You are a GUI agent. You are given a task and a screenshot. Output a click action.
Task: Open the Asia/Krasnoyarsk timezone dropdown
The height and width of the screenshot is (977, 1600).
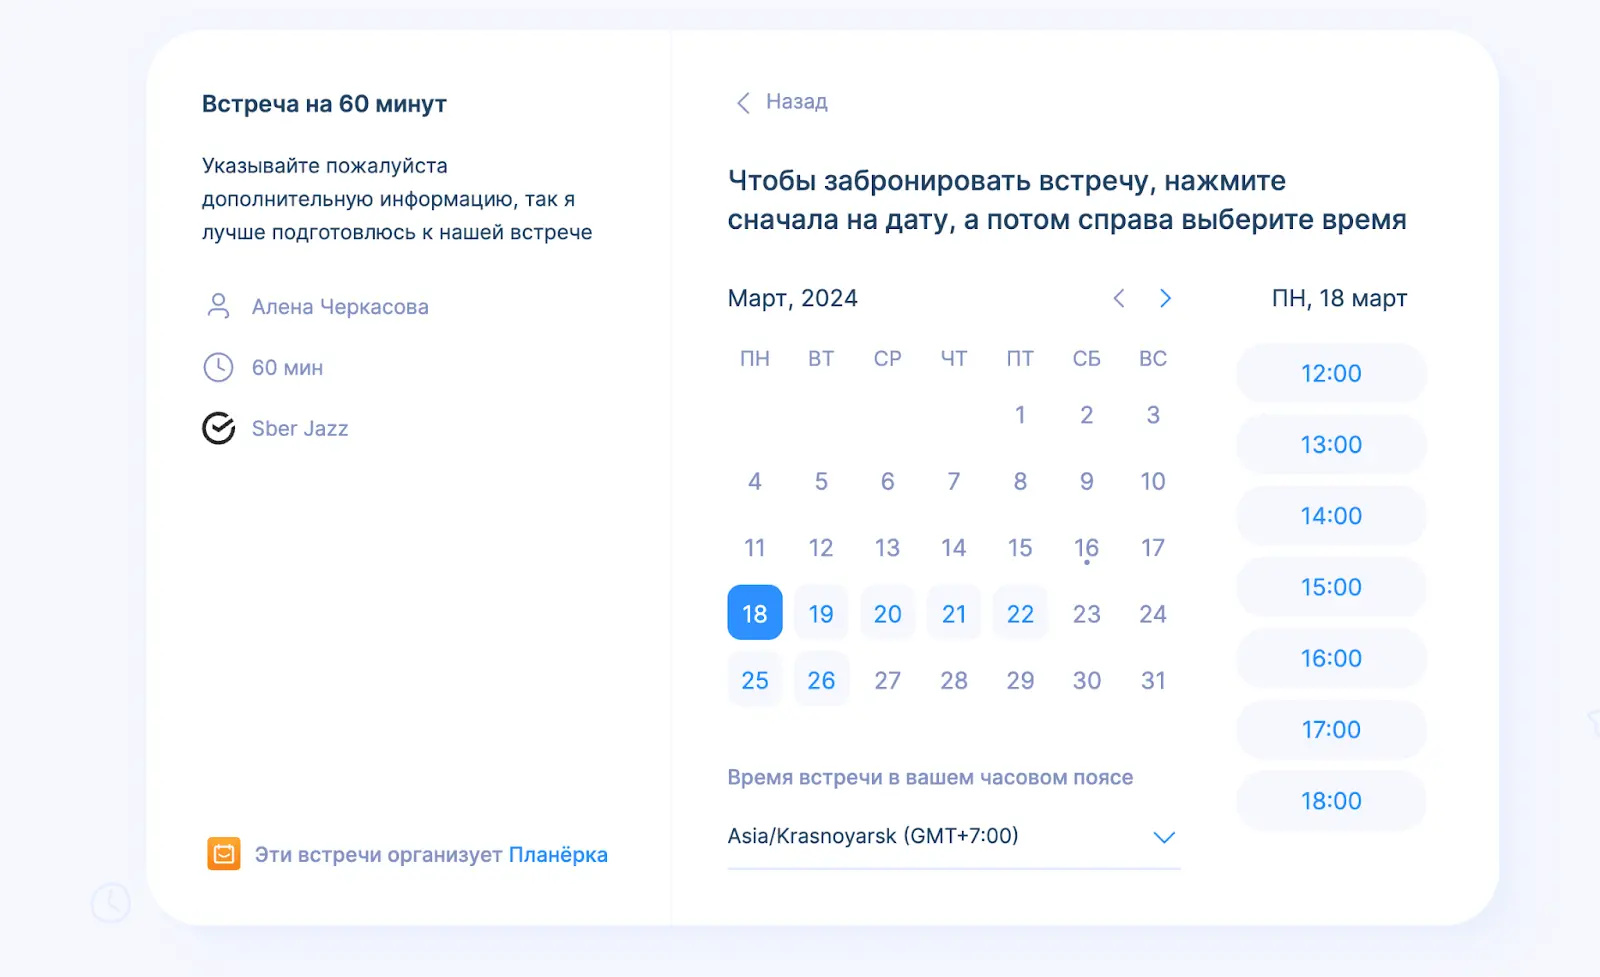pos(954,837)
